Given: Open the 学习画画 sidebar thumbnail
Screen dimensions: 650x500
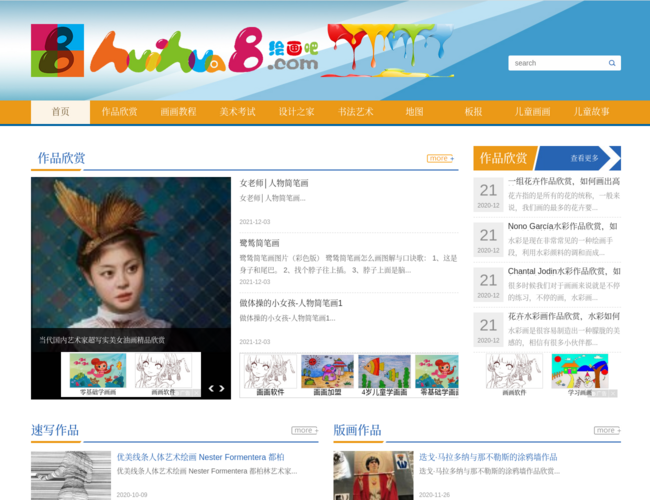Looking at the screenshot, I should (580, 374).
